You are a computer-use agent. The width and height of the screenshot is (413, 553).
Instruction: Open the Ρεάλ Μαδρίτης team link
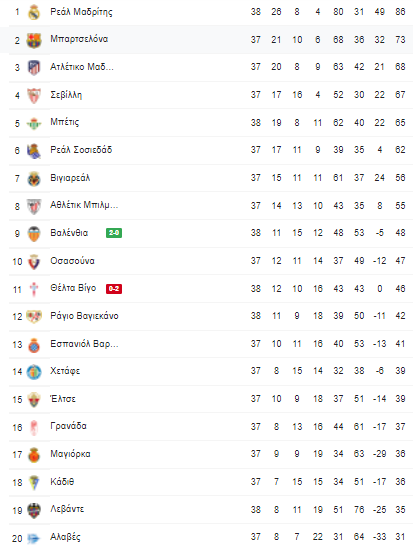[81, 12]
